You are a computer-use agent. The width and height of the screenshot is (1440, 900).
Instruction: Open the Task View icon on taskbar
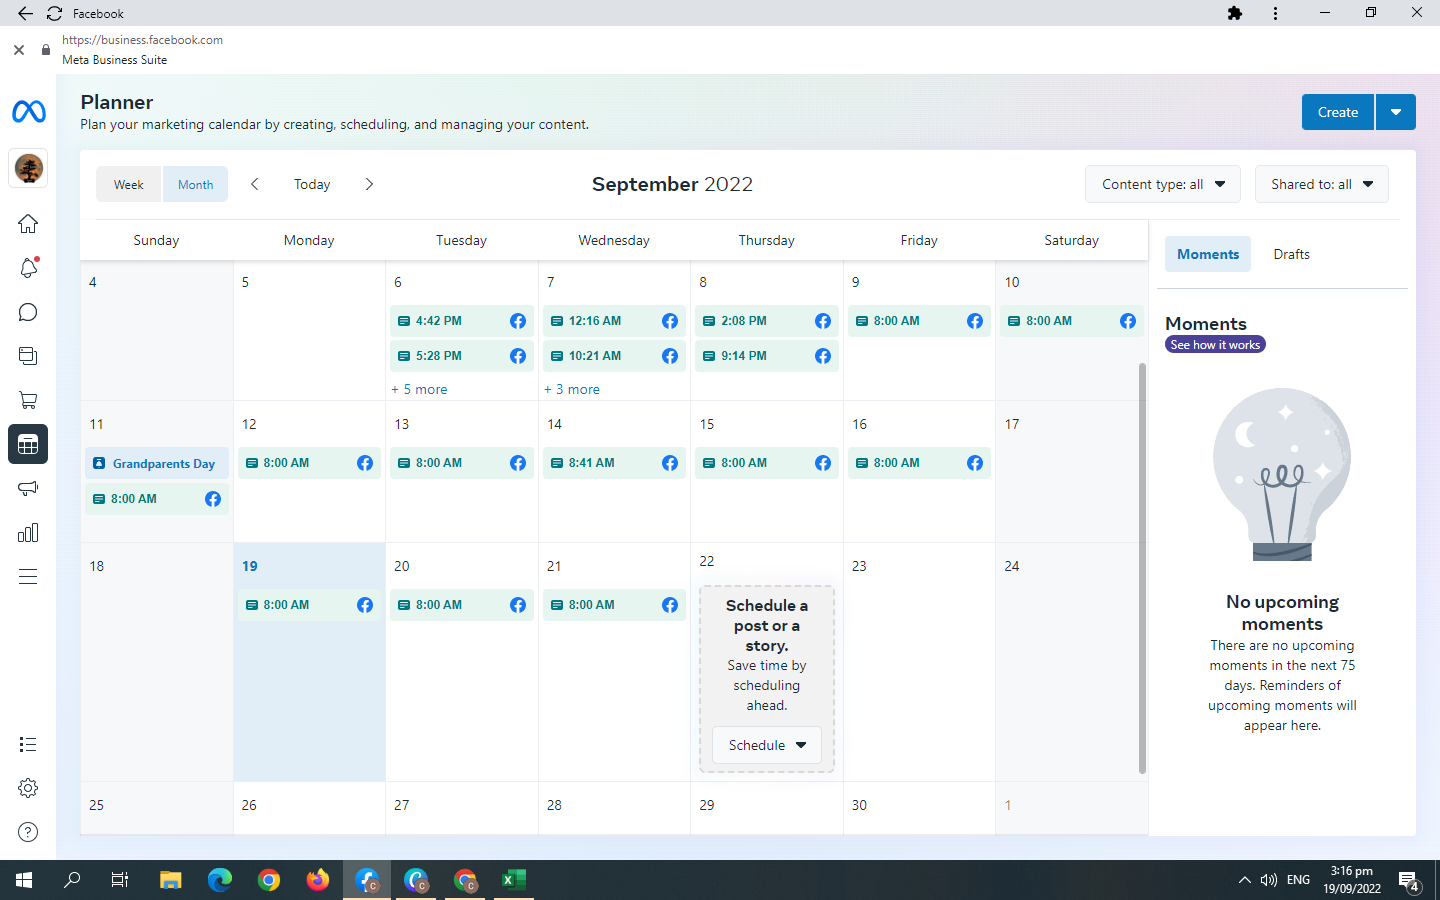(x=120, y=880)
